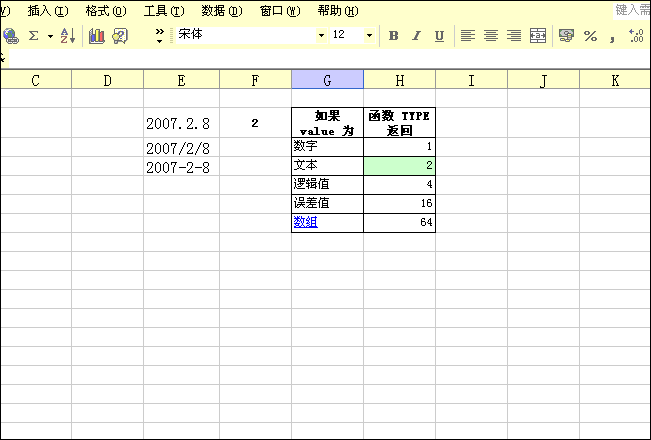This screenshot has width=651, height=440.
Task: Click the Merge and Center icon
Action: pos(538,36)
